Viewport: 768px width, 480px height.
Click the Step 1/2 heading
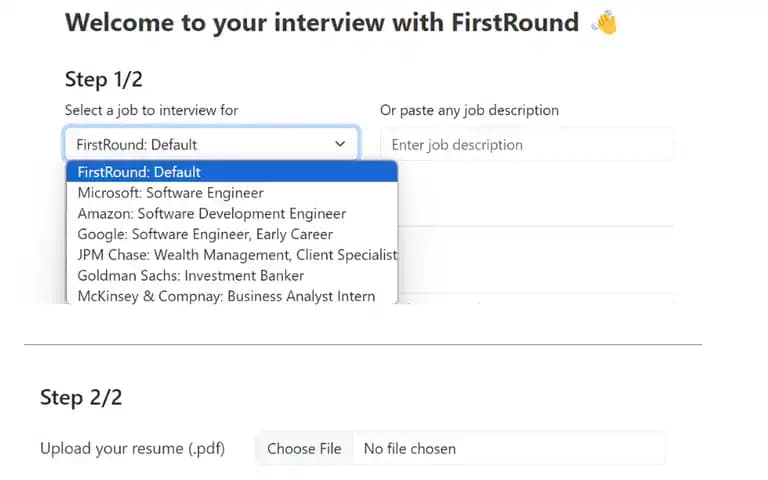pos(104,79)
